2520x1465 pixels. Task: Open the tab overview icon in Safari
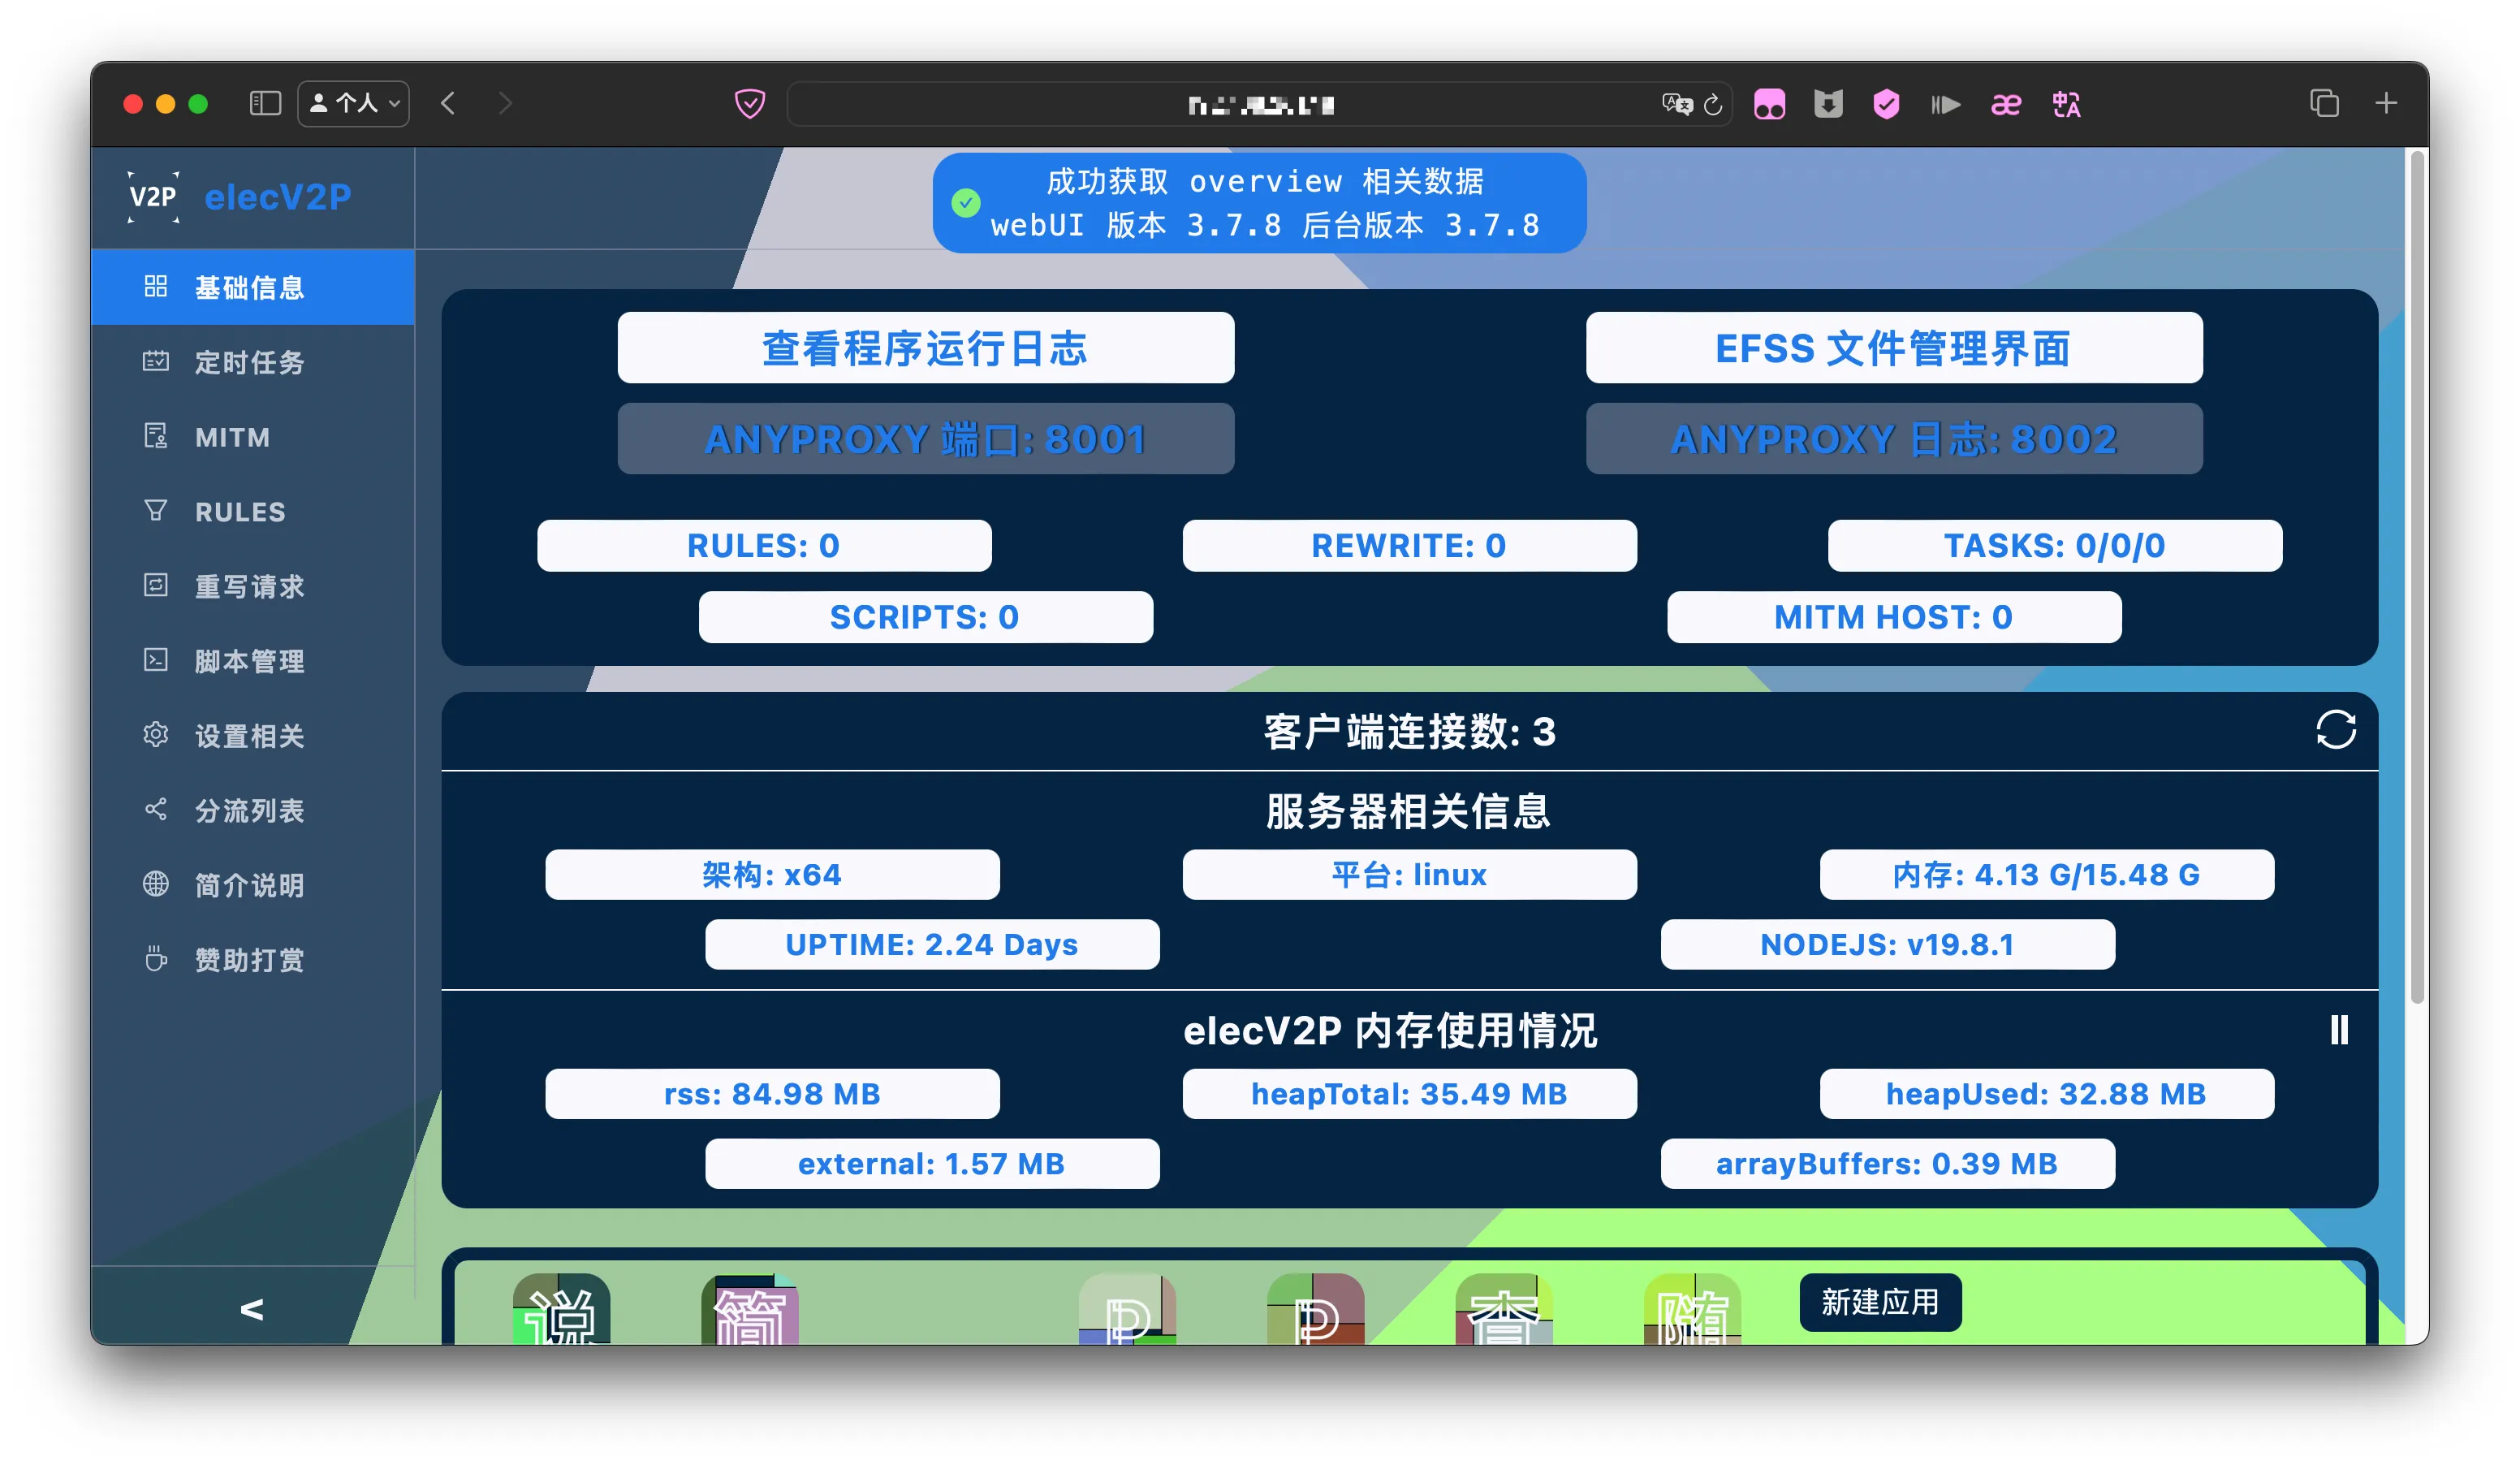2324,104
